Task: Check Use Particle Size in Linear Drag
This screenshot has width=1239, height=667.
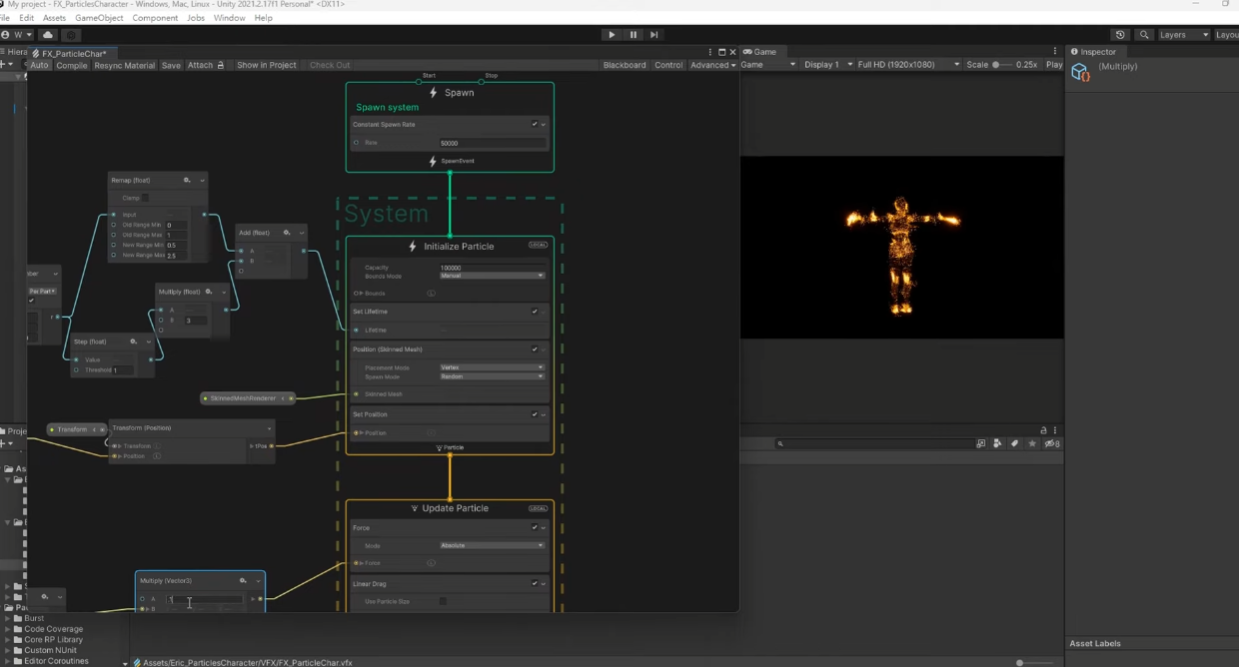Action: (x=441, y=601)
